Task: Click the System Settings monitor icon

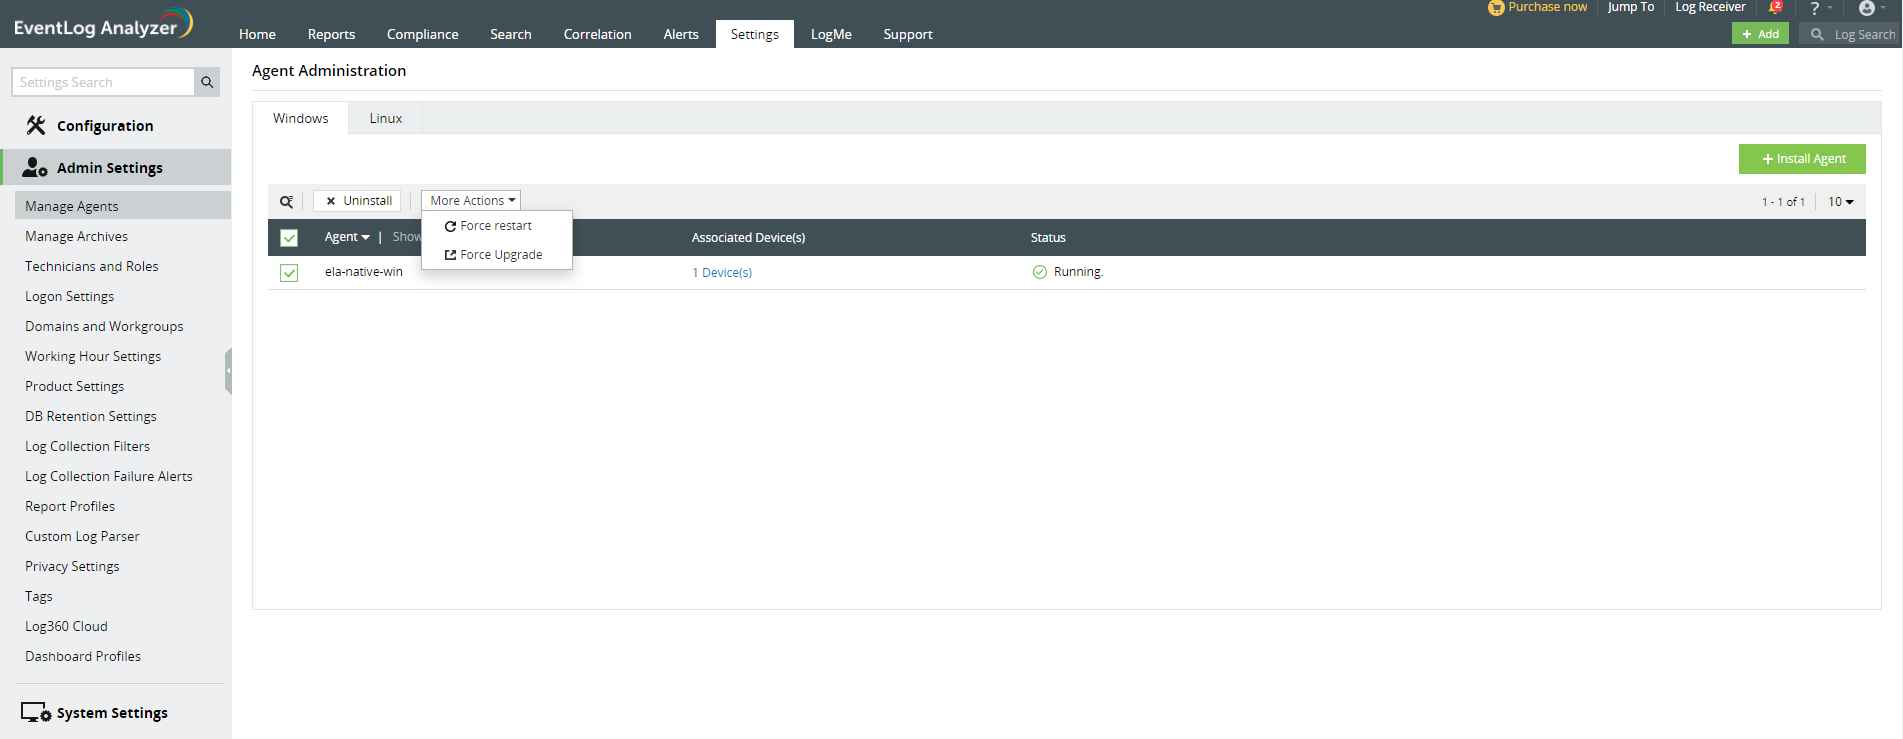Action: pos(35,712)
